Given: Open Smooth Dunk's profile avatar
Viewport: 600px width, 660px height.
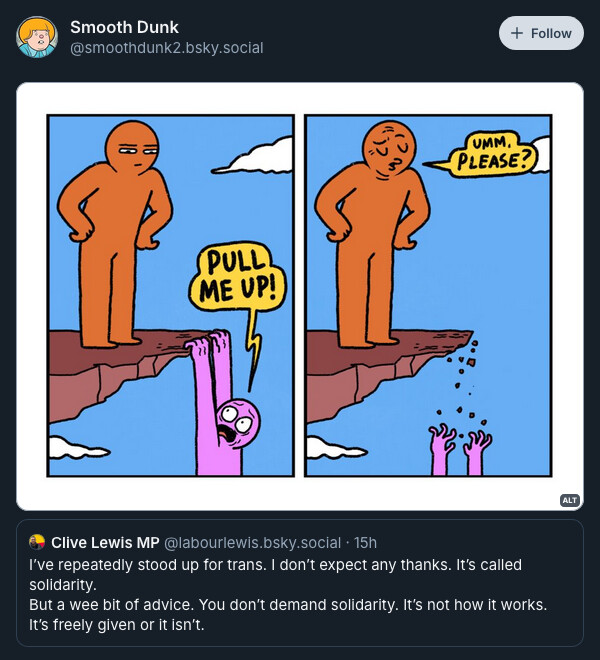Looking at the screenshot, I should (x=37, y=37).
